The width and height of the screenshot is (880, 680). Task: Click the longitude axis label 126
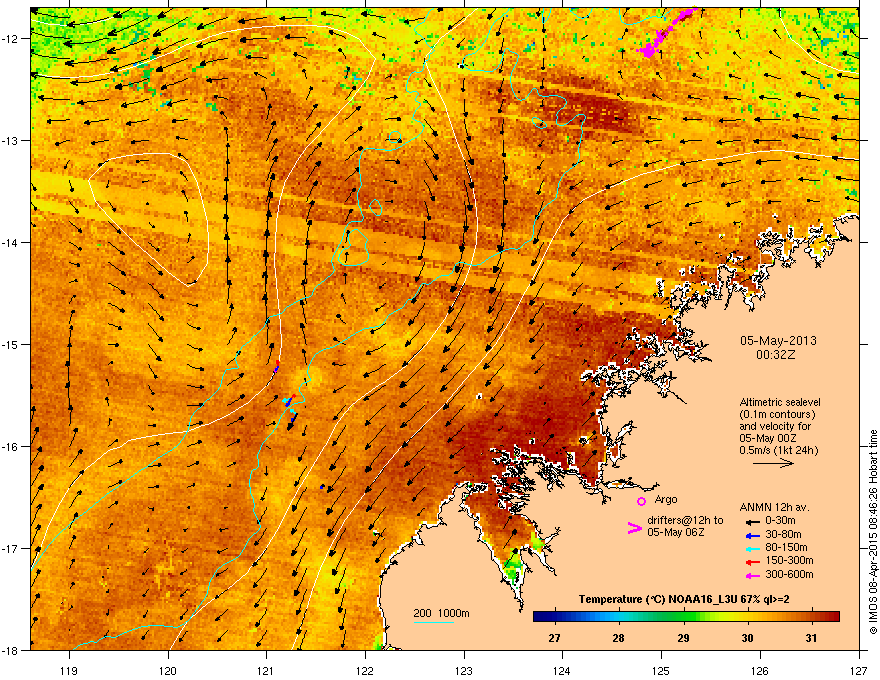click(x=760, y=670)
